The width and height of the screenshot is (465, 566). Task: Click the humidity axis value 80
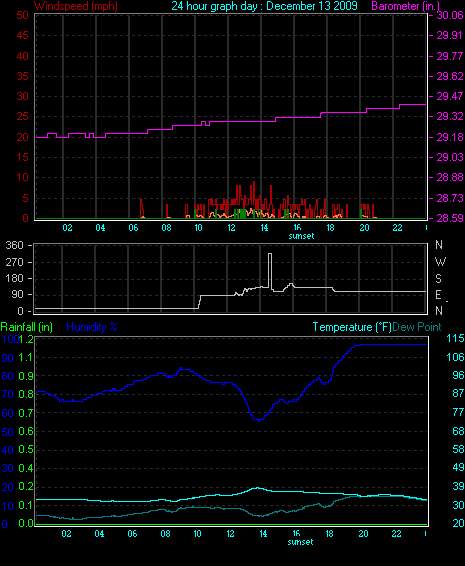coord(8,376)
